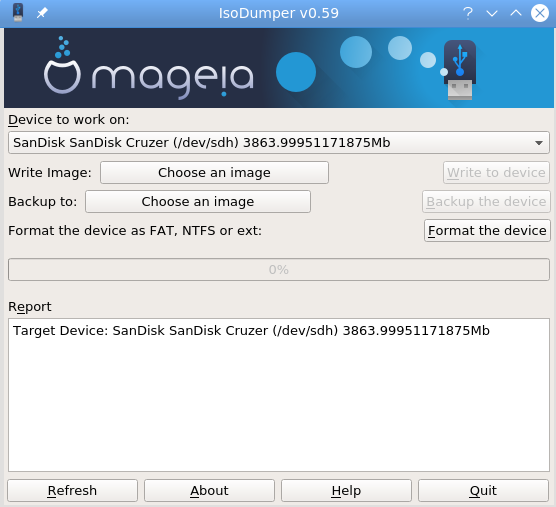Click the IsoDumper USB app icon in title bar
This screenshot has height=507, width=556.
(x=18, y=13)
